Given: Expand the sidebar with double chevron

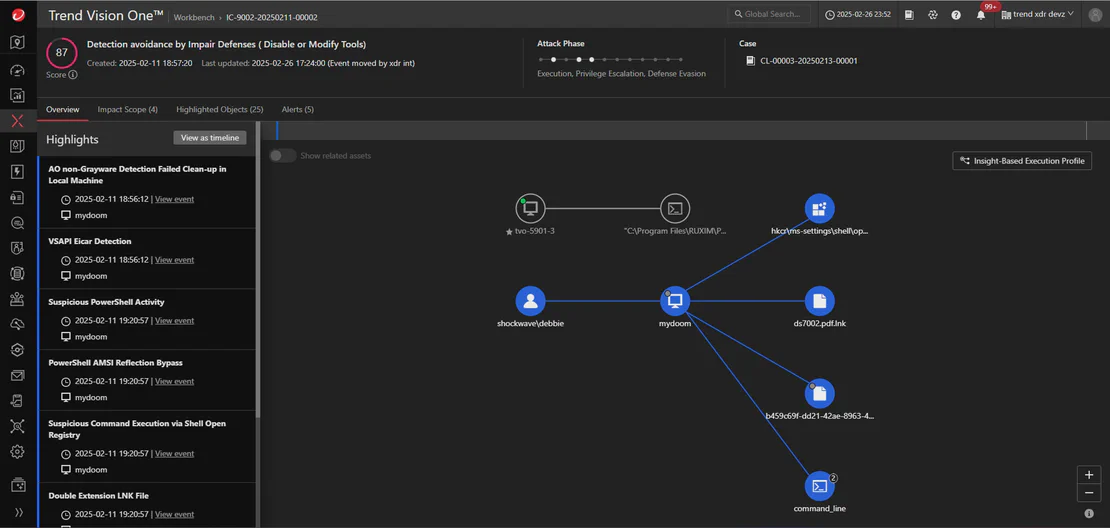Looking at the screenshot, I should coord(18,512).
